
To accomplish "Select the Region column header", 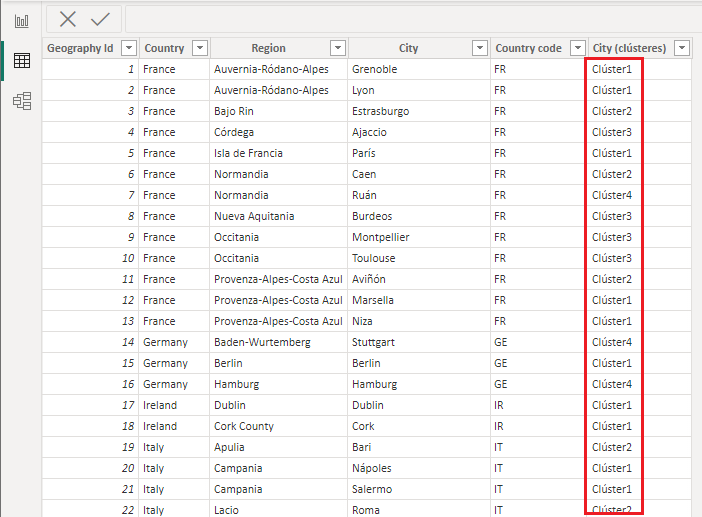I will coord(268,48).
